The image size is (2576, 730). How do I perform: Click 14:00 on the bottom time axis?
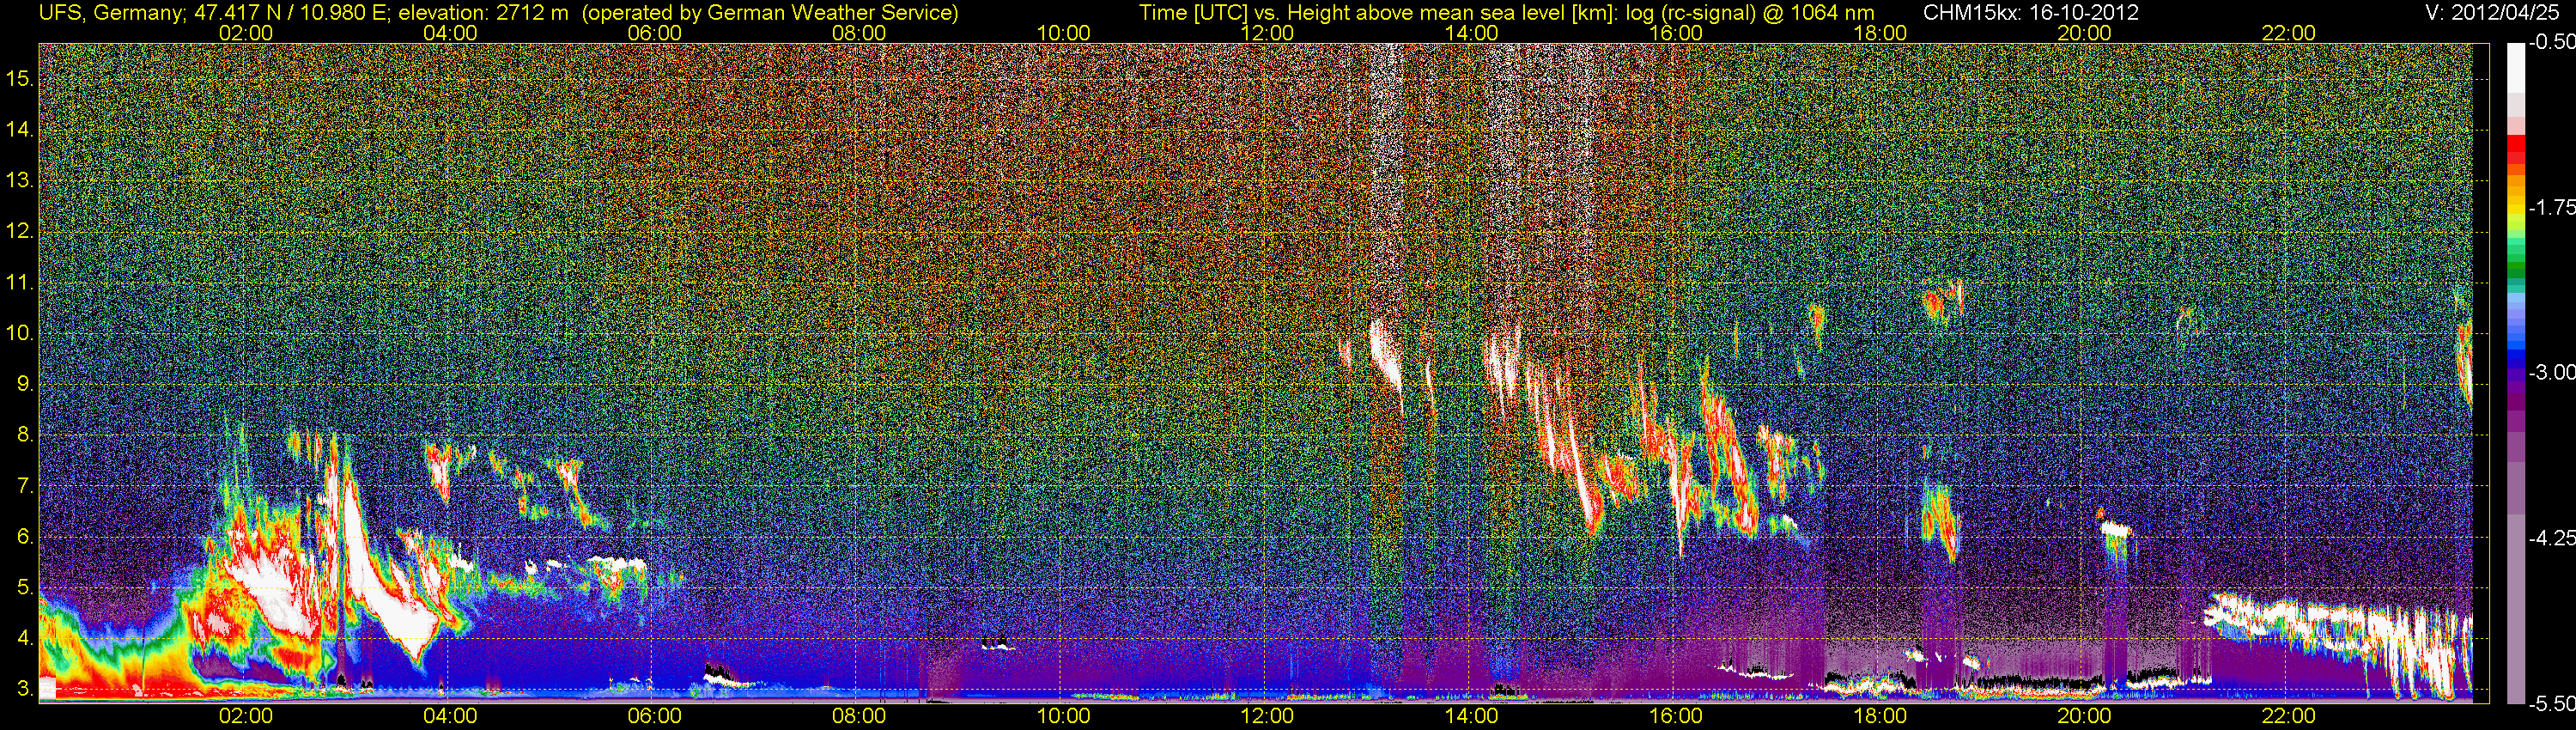click(1472, 716)
